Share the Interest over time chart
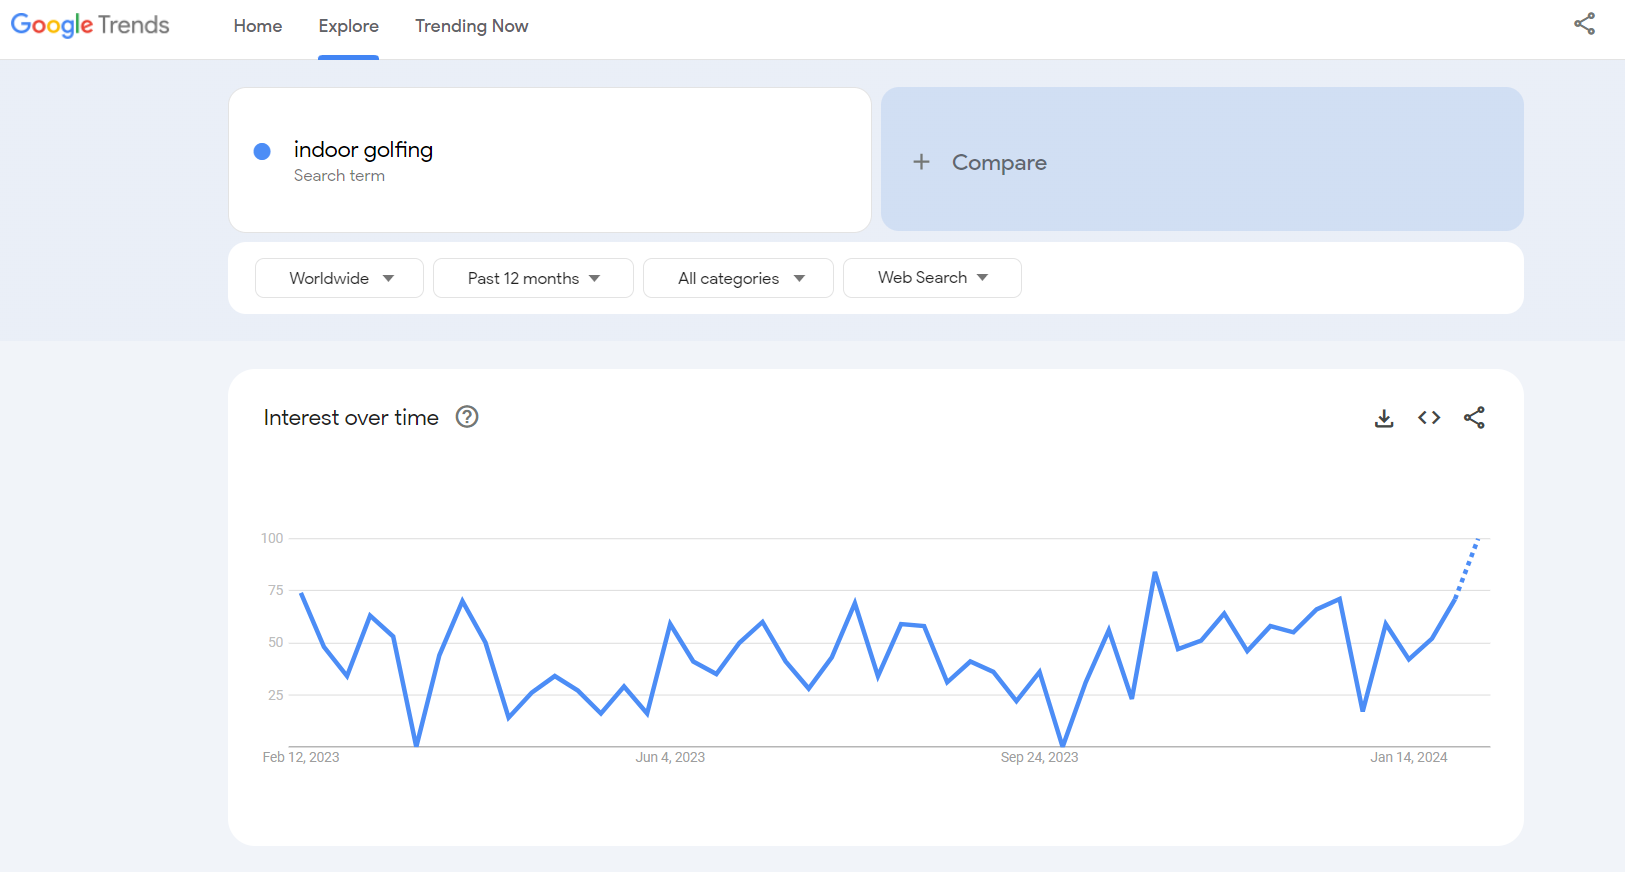Screen dimensions: 1625x872 [1474, 418]
